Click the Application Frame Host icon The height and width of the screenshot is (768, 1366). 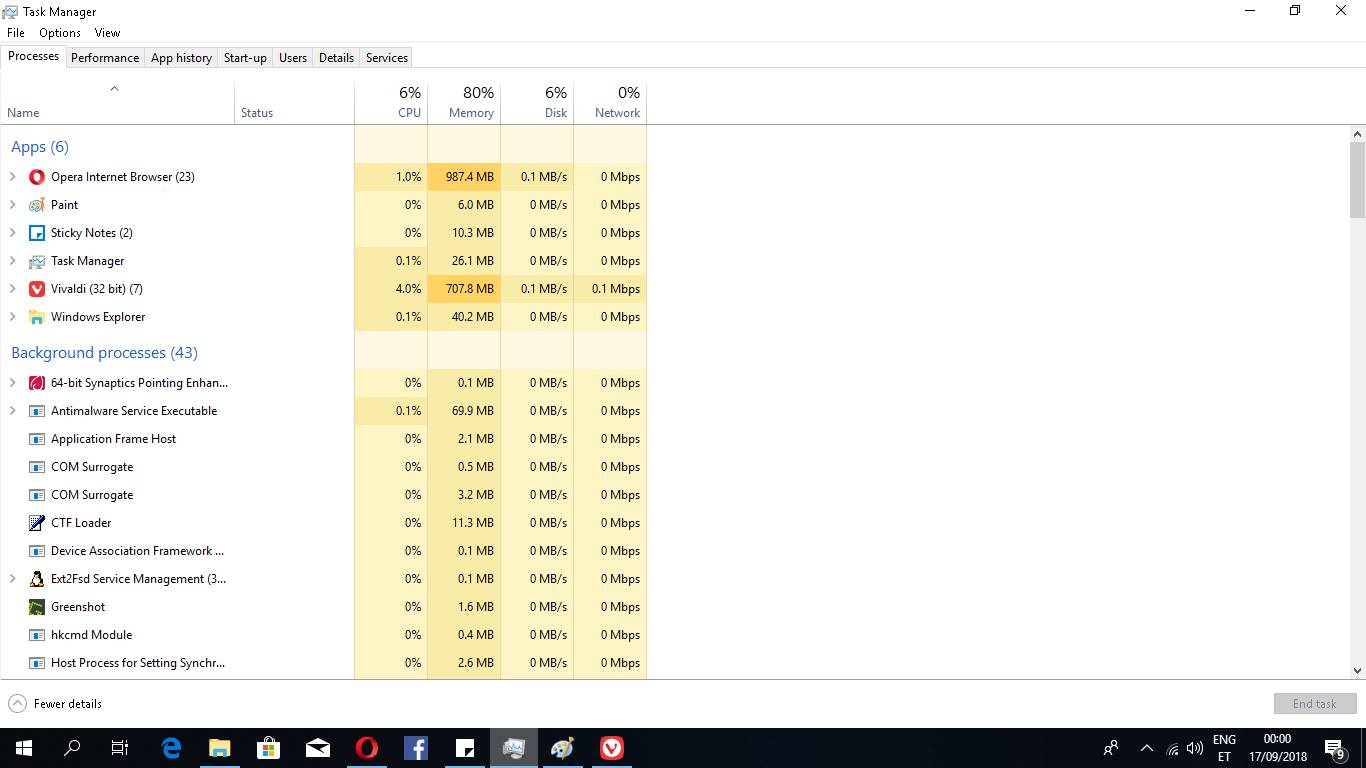coord(37,439)
